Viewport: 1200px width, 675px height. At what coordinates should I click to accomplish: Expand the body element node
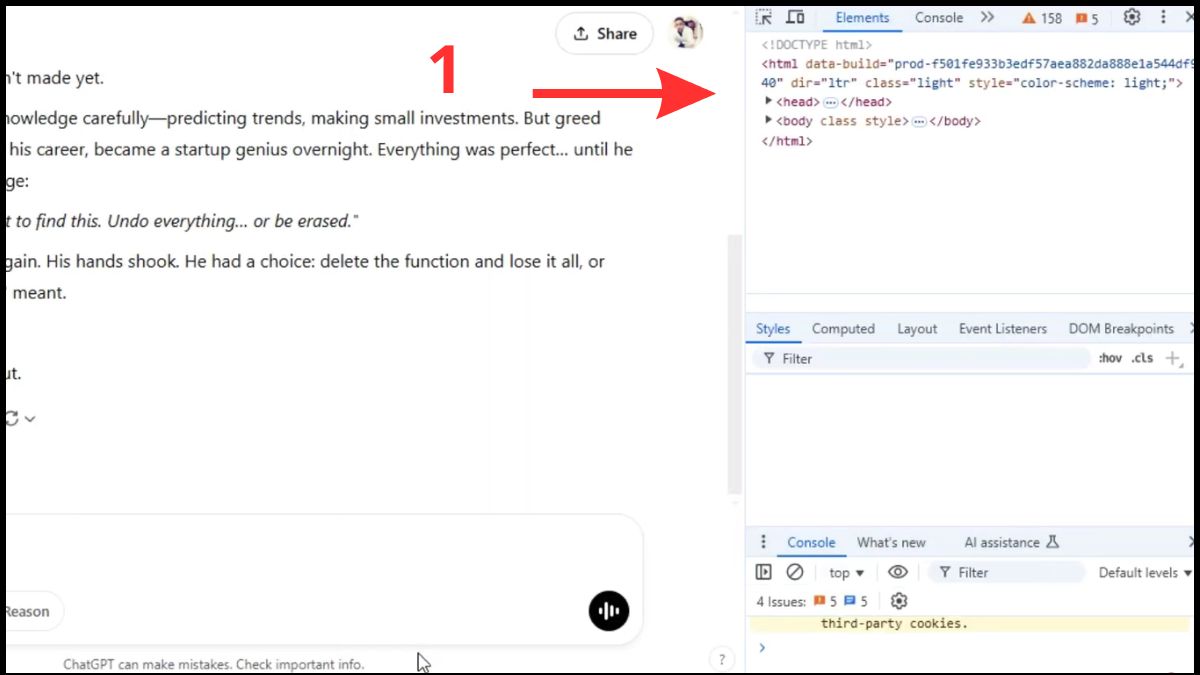click(x=768, y=120)
